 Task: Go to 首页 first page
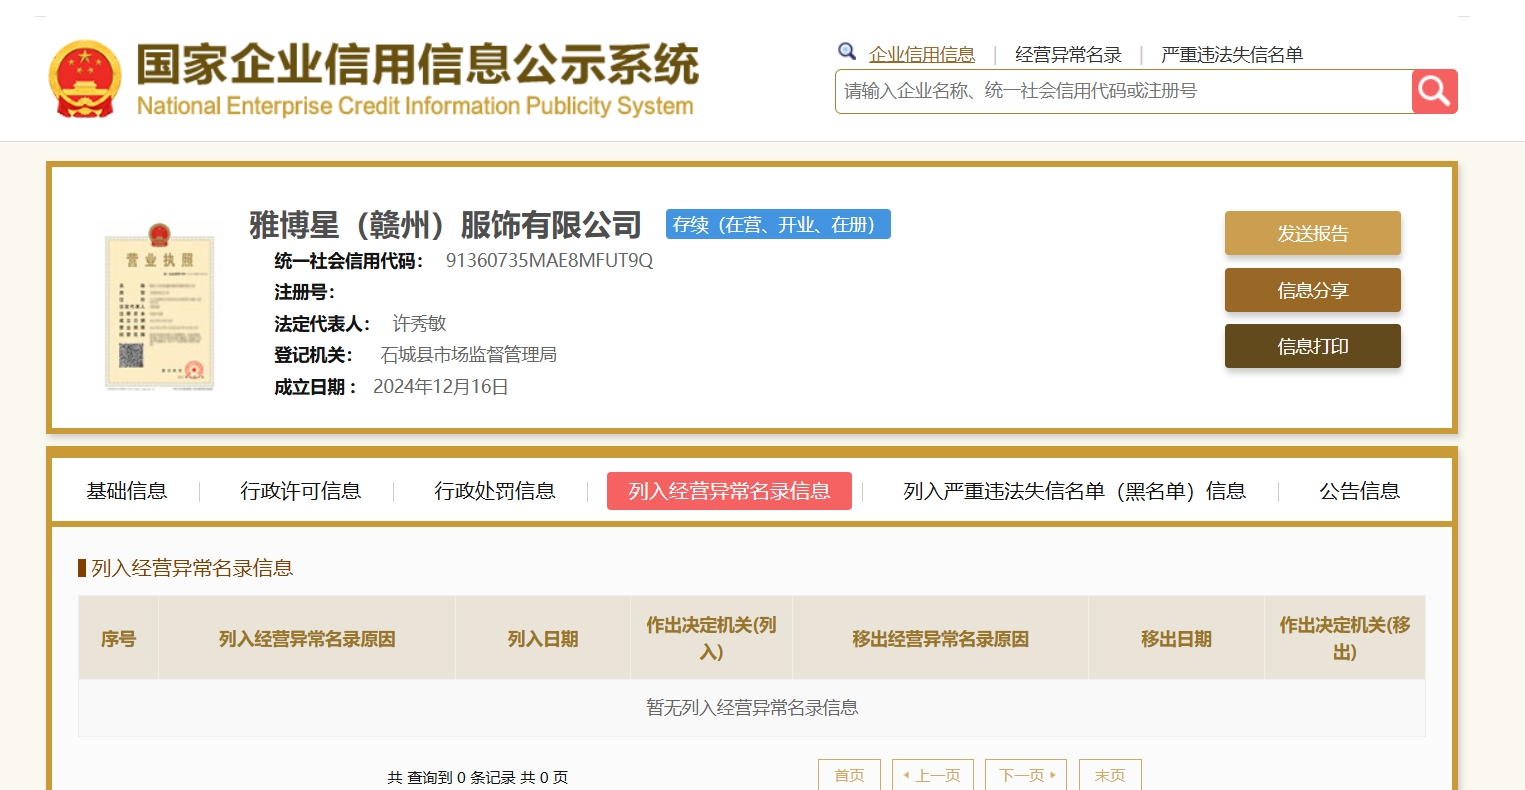[849, 775]
